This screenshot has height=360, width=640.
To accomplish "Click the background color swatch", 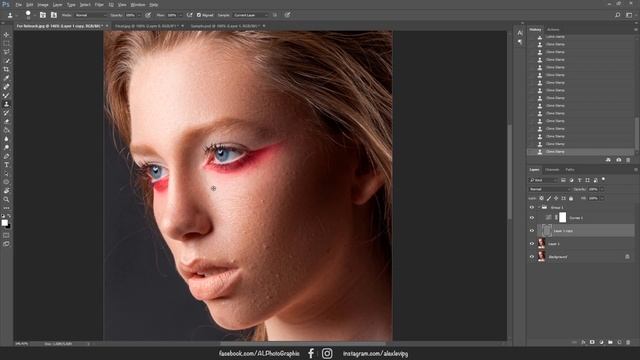I will click(x=9, y=226).
